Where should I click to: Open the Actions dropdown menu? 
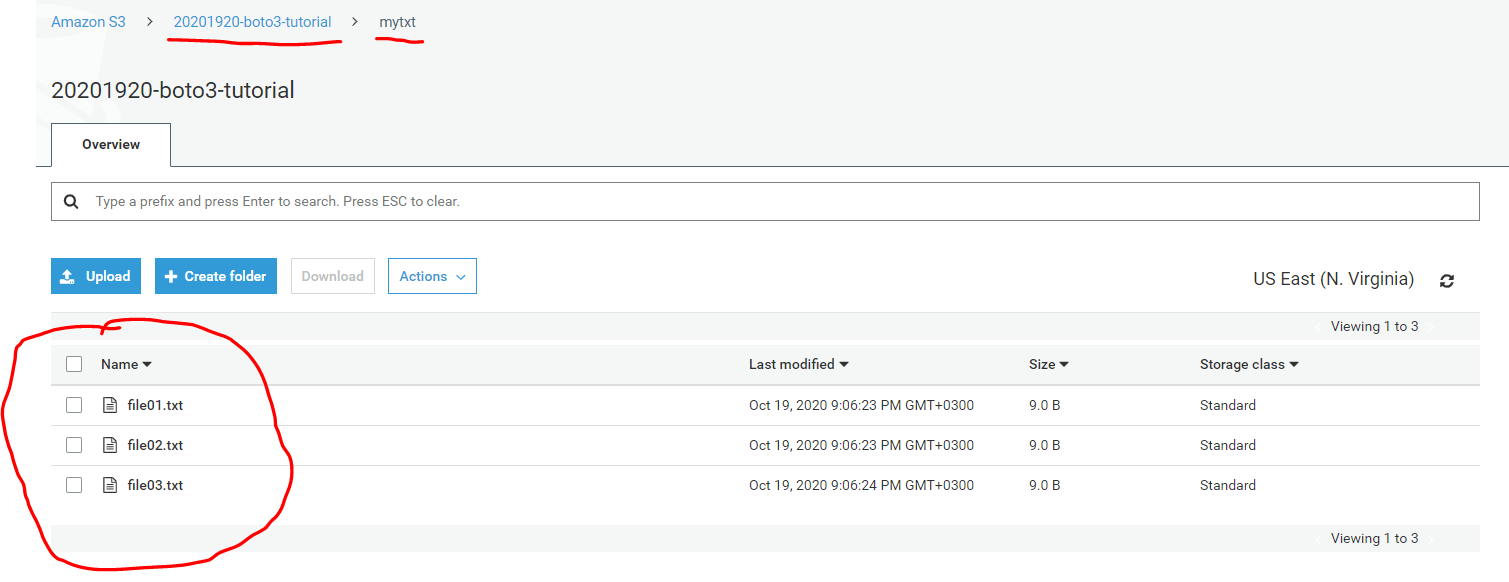coord(432,276)
